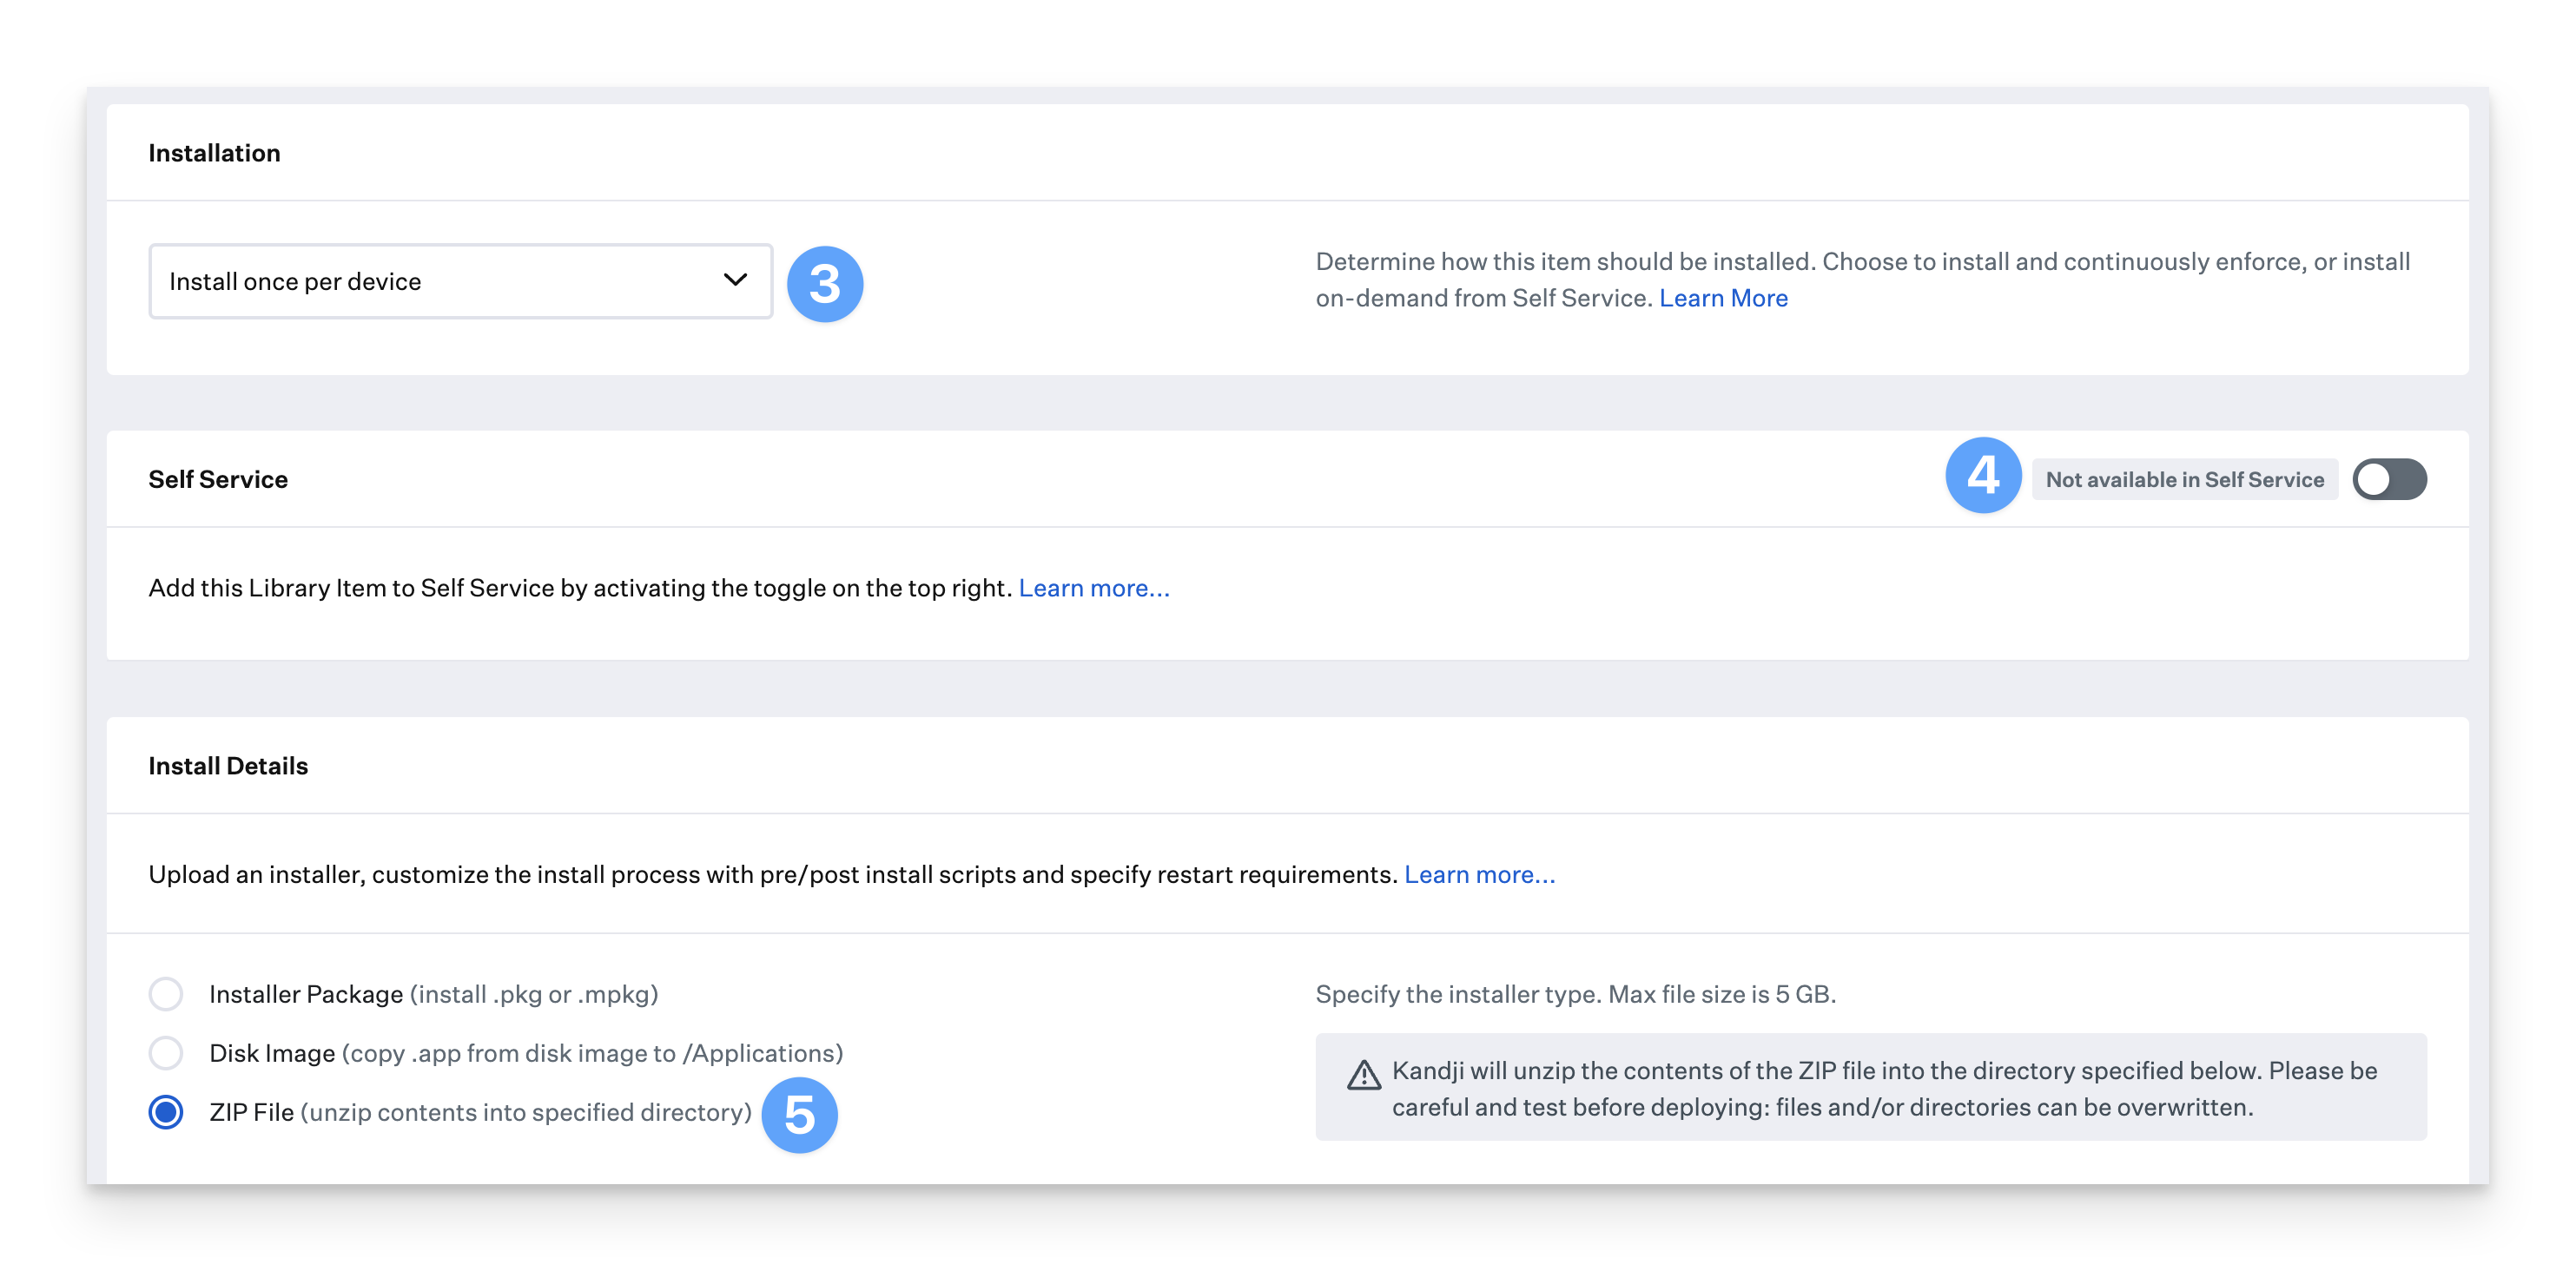Enable the Self Service toggle switch
This screenshot has height=1271, width=2576.
point(2388,479)
